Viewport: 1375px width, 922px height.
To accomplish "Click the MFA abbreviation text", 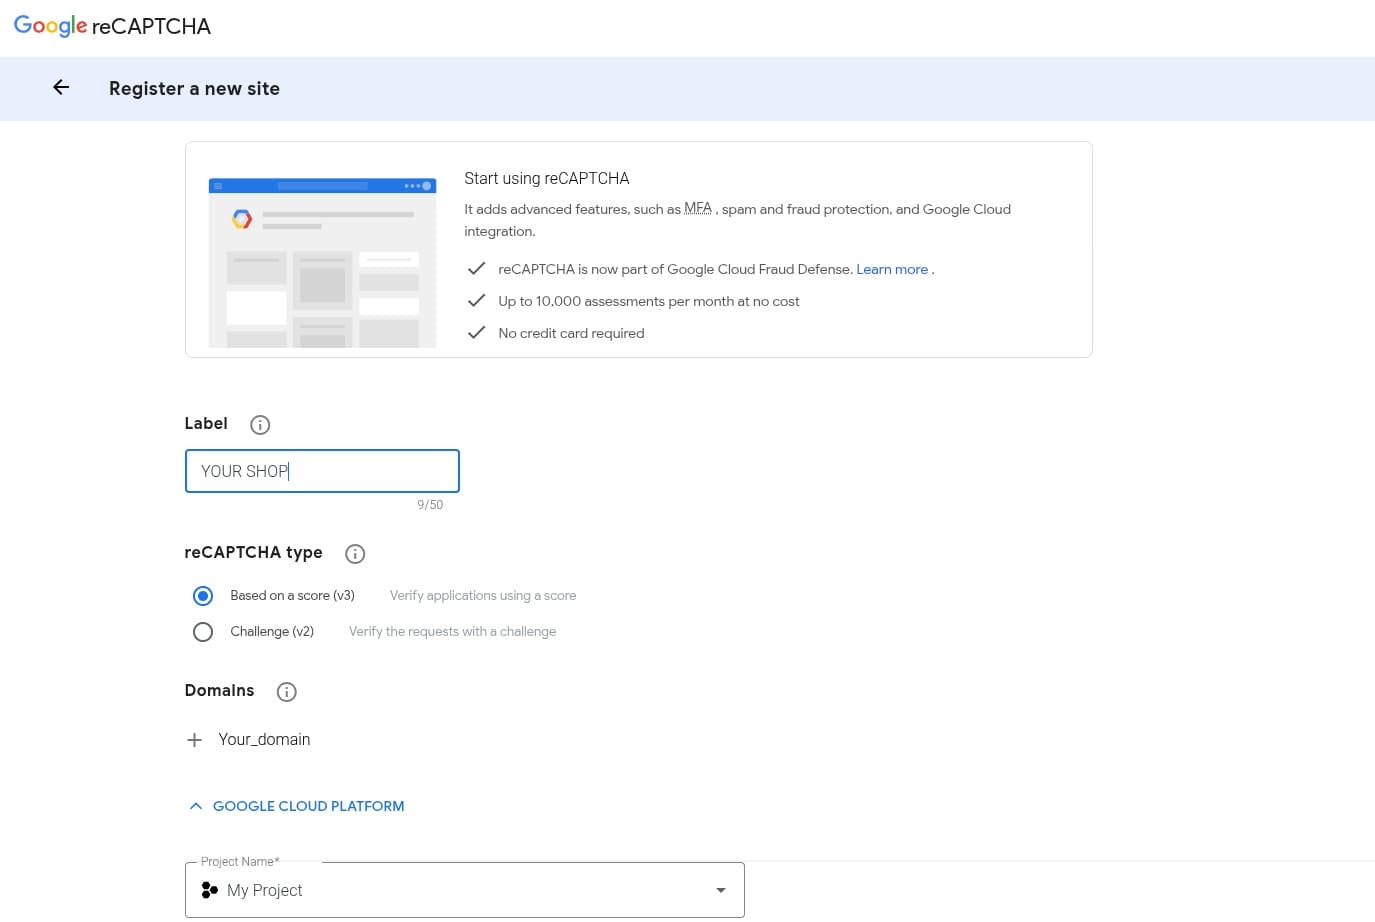I will pos(698,209).
